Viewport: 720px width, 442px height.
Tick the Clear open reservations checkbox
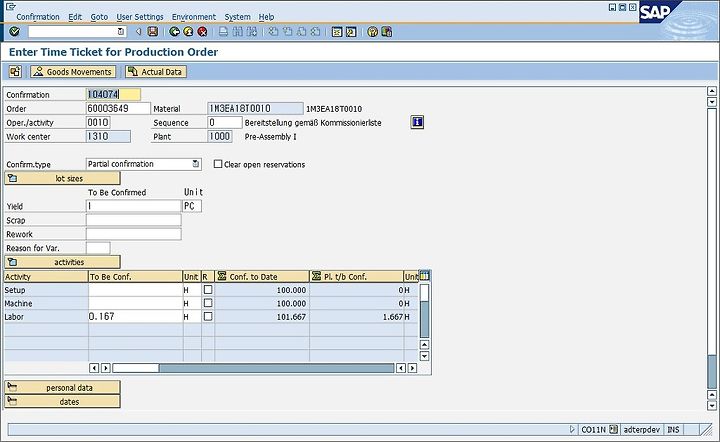[x=218, y=164]
